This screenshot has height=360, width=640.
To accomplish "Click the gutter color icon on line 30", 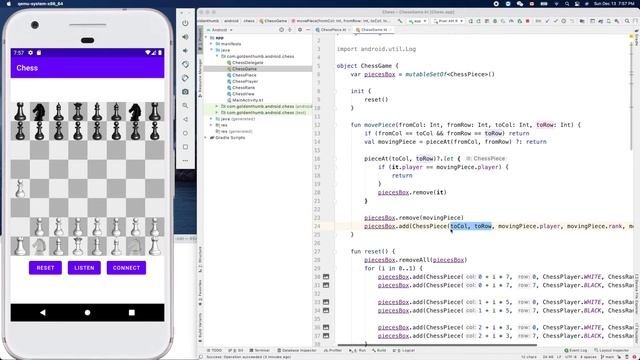I will 326,277.
